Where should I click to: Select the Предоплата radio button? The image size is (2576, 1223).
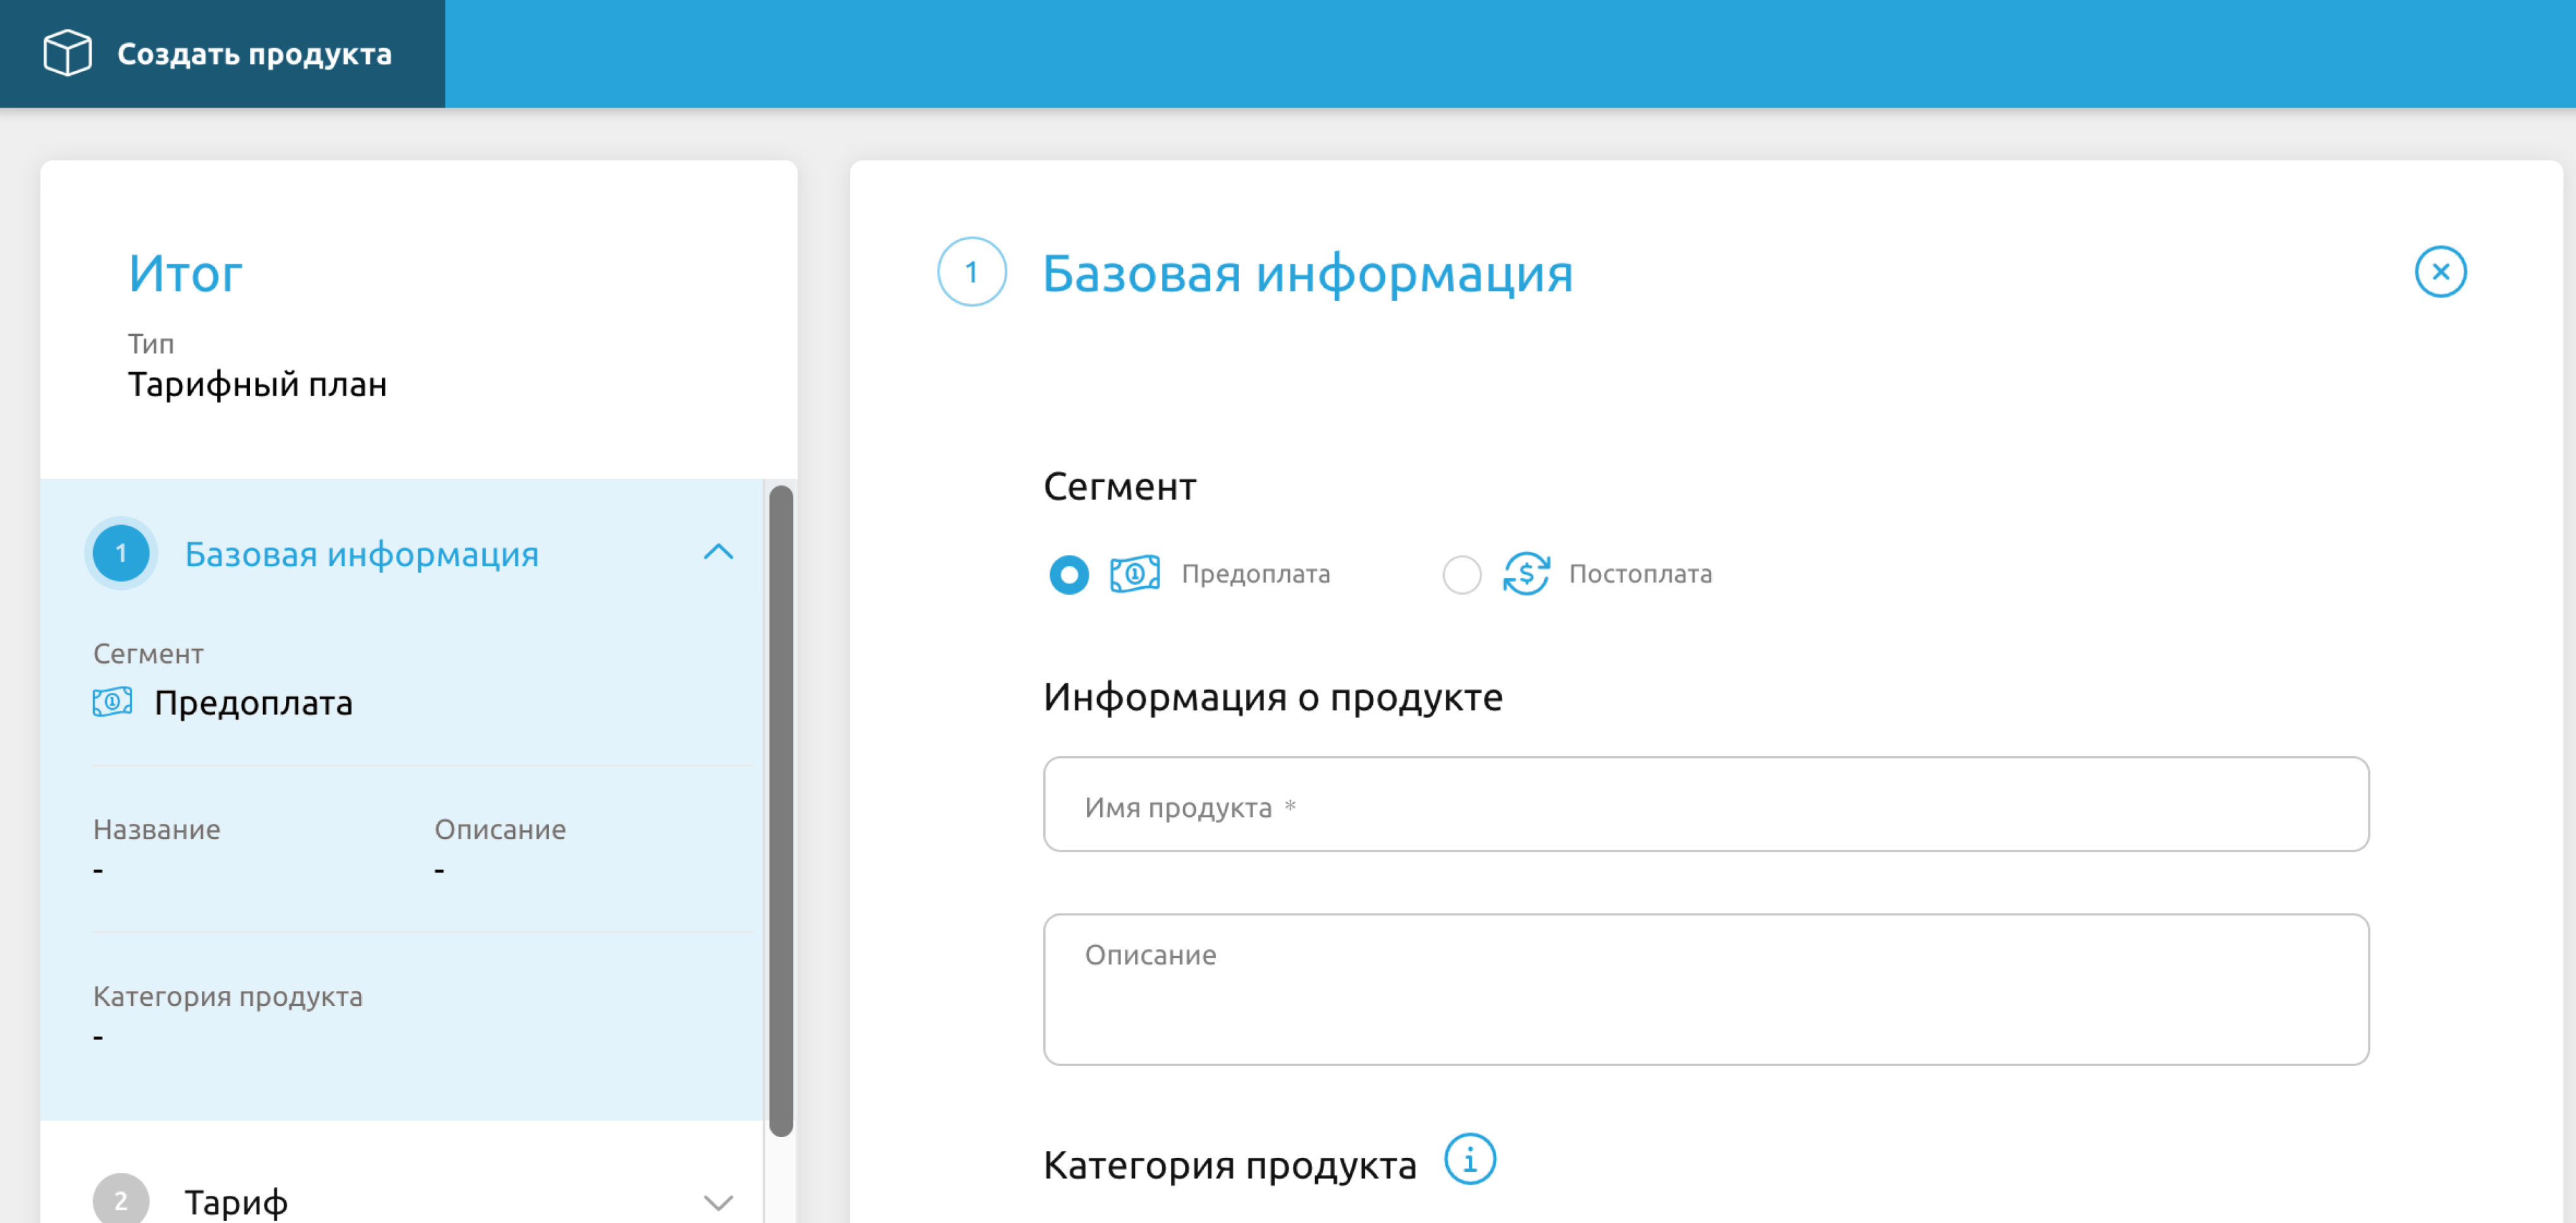point(1068,575)
